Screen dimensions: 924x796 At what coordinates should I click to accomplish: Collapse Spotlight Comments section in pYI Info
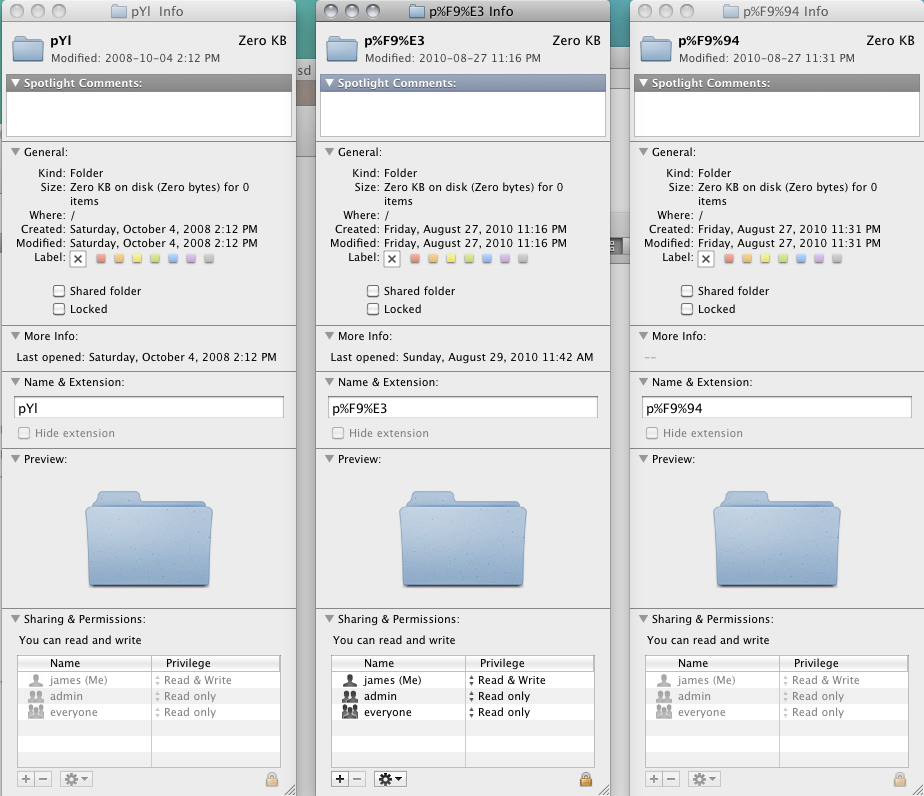point(15,83)
